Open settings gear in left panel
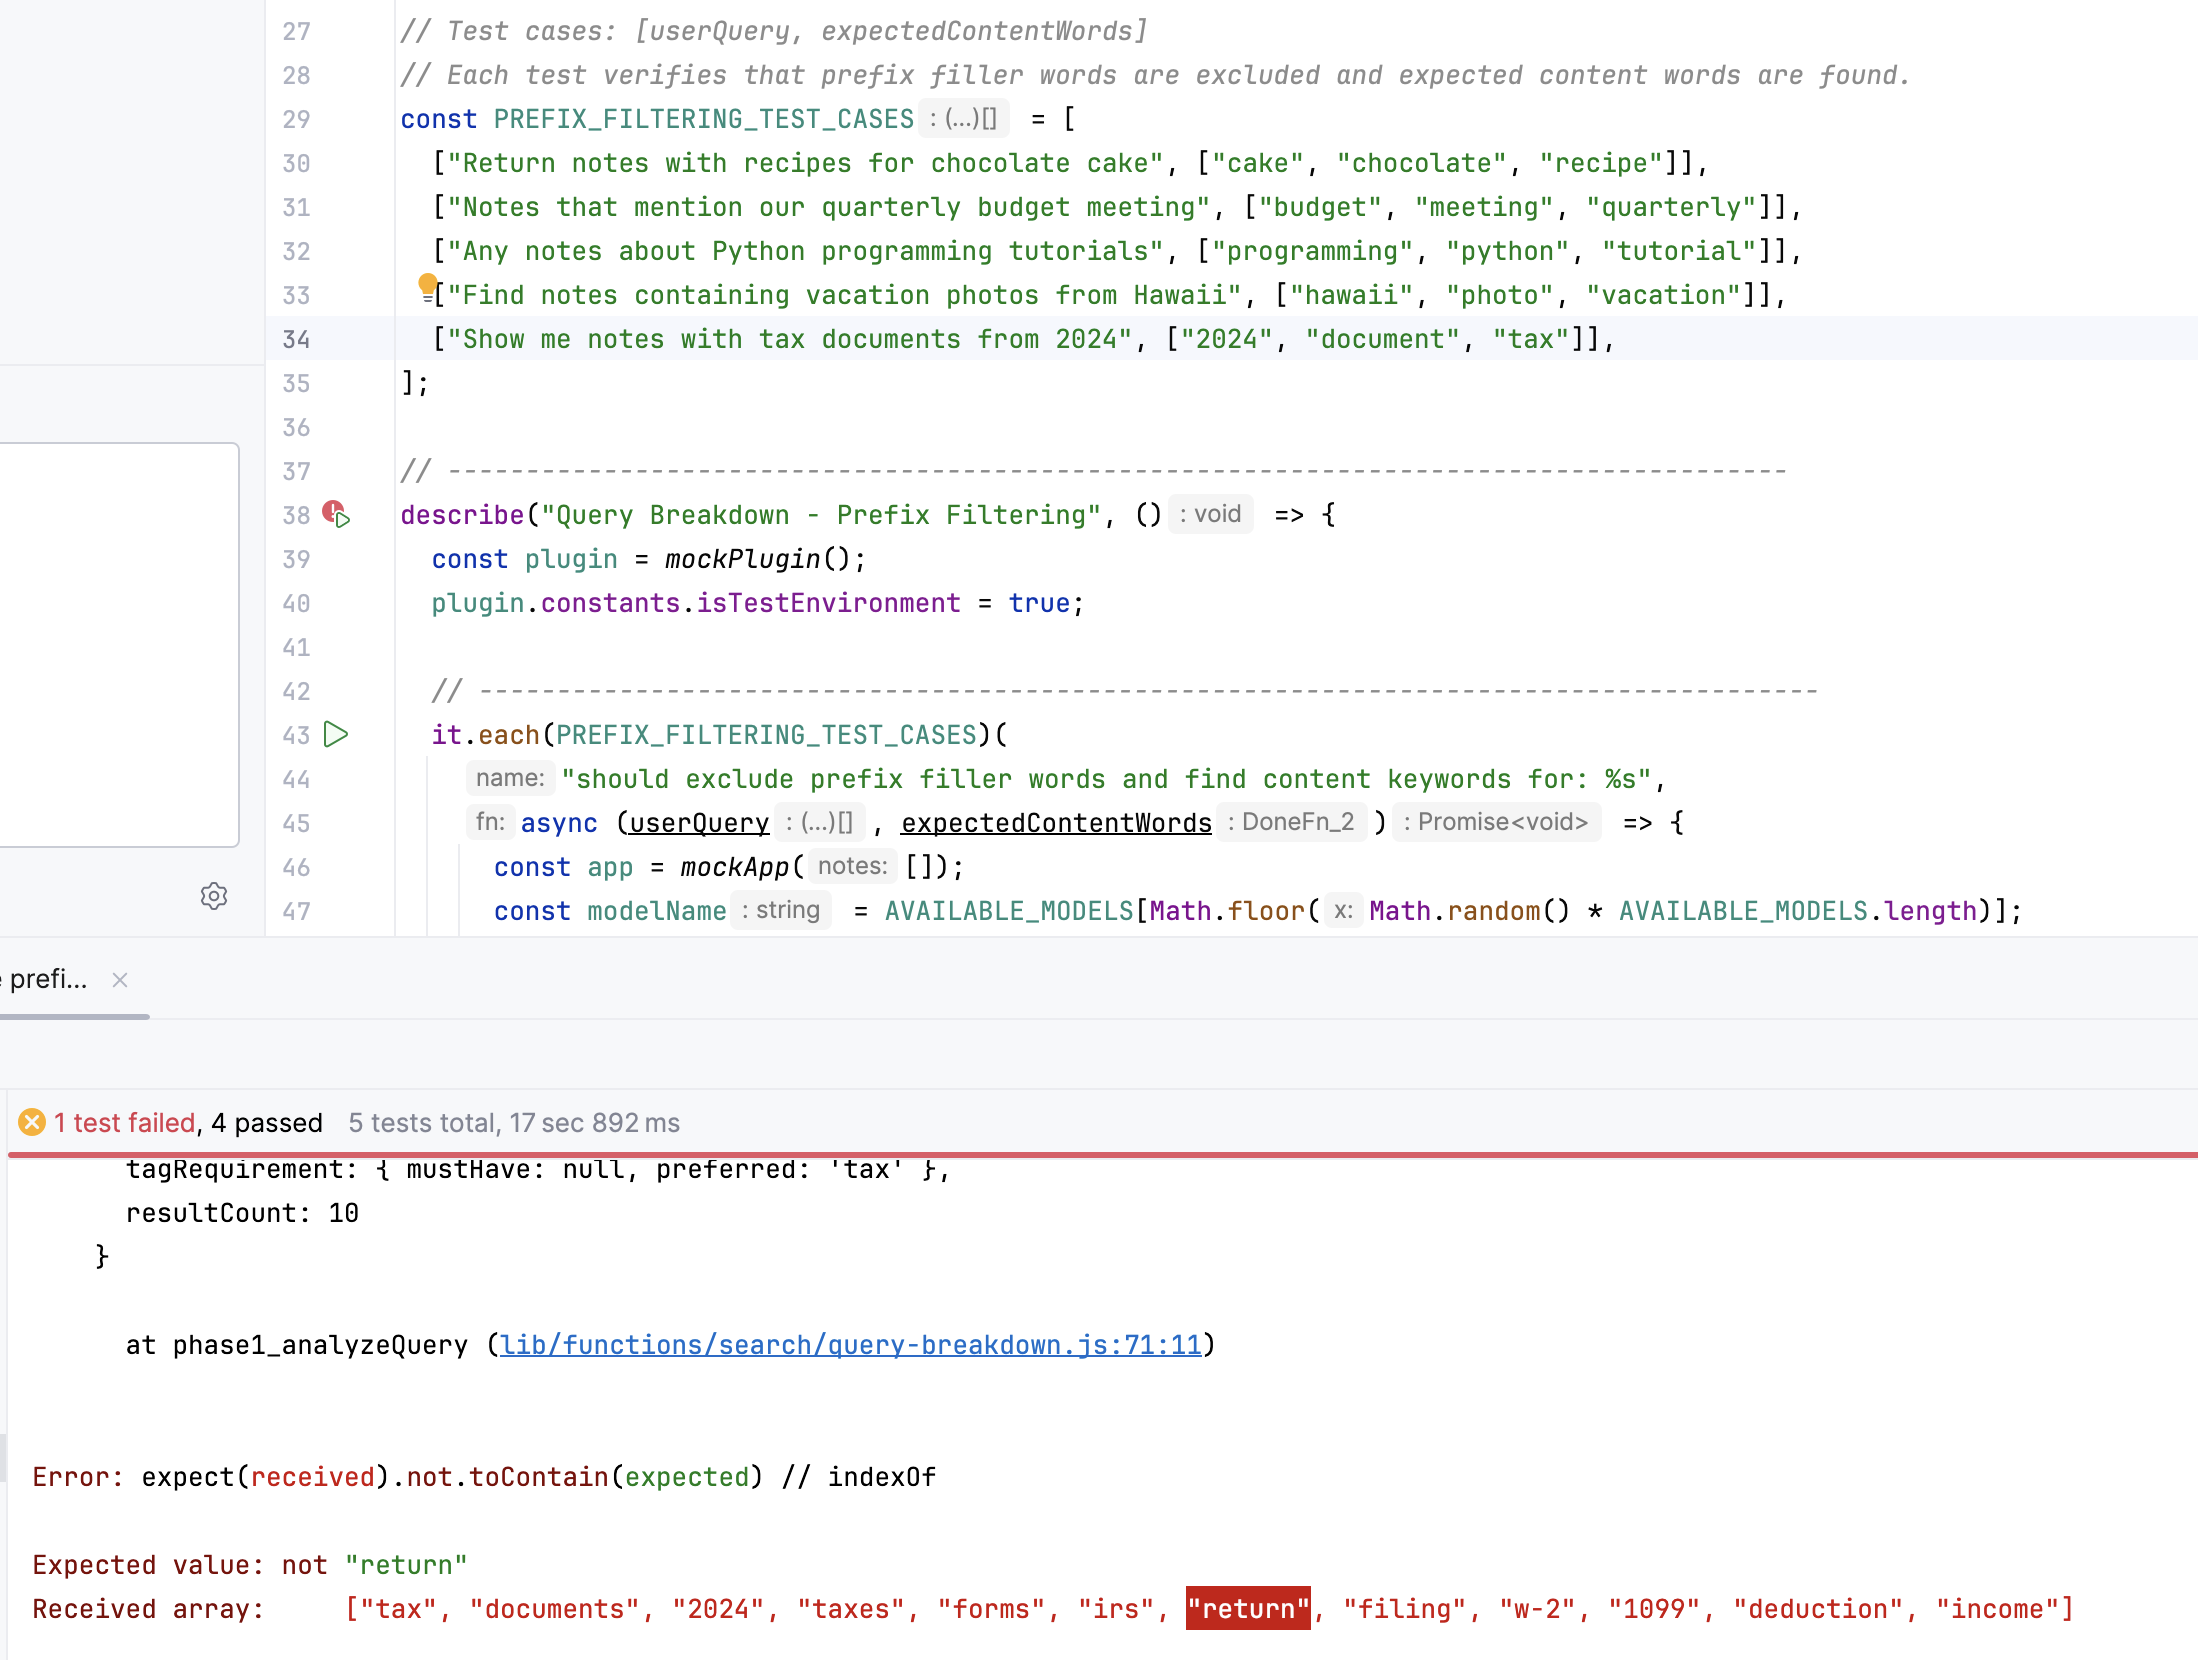 (x=214, y=896)
